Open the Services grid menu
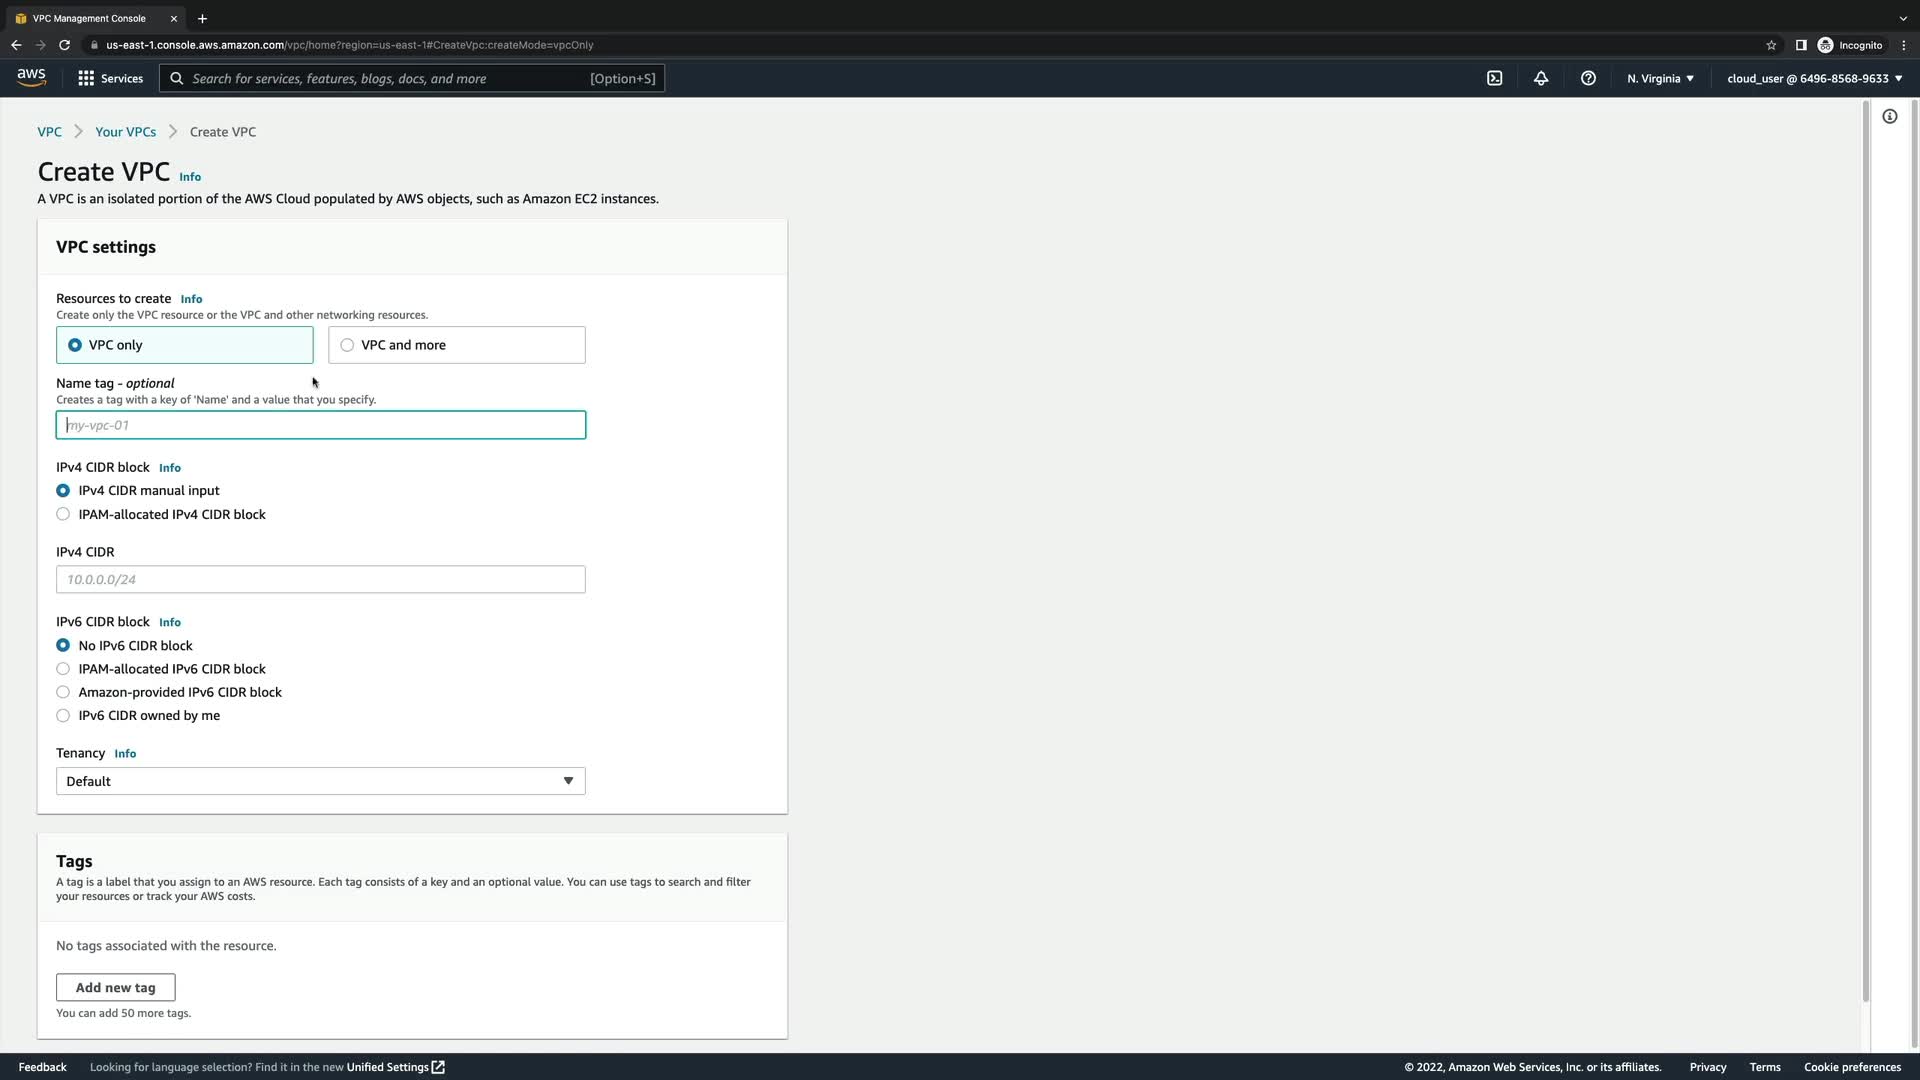Image resolution: width=1920 pixels, height=1080 pixels. click(x=110, y=78)
